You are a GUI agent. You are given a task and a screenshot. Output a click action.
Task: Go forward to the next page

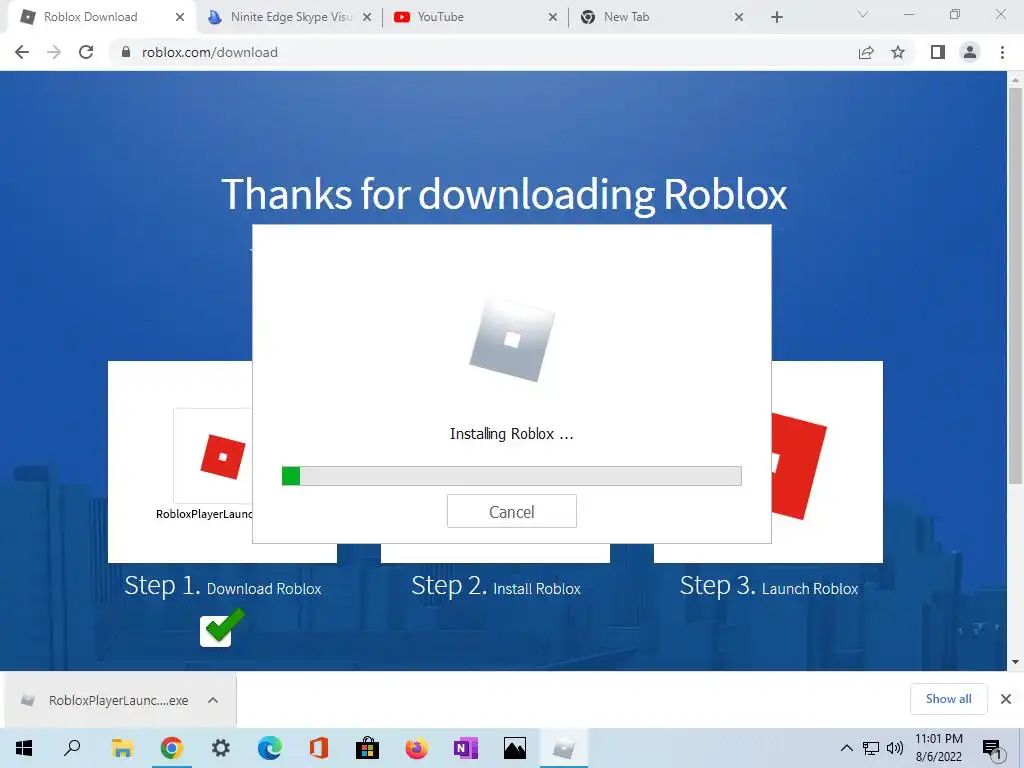54,52
